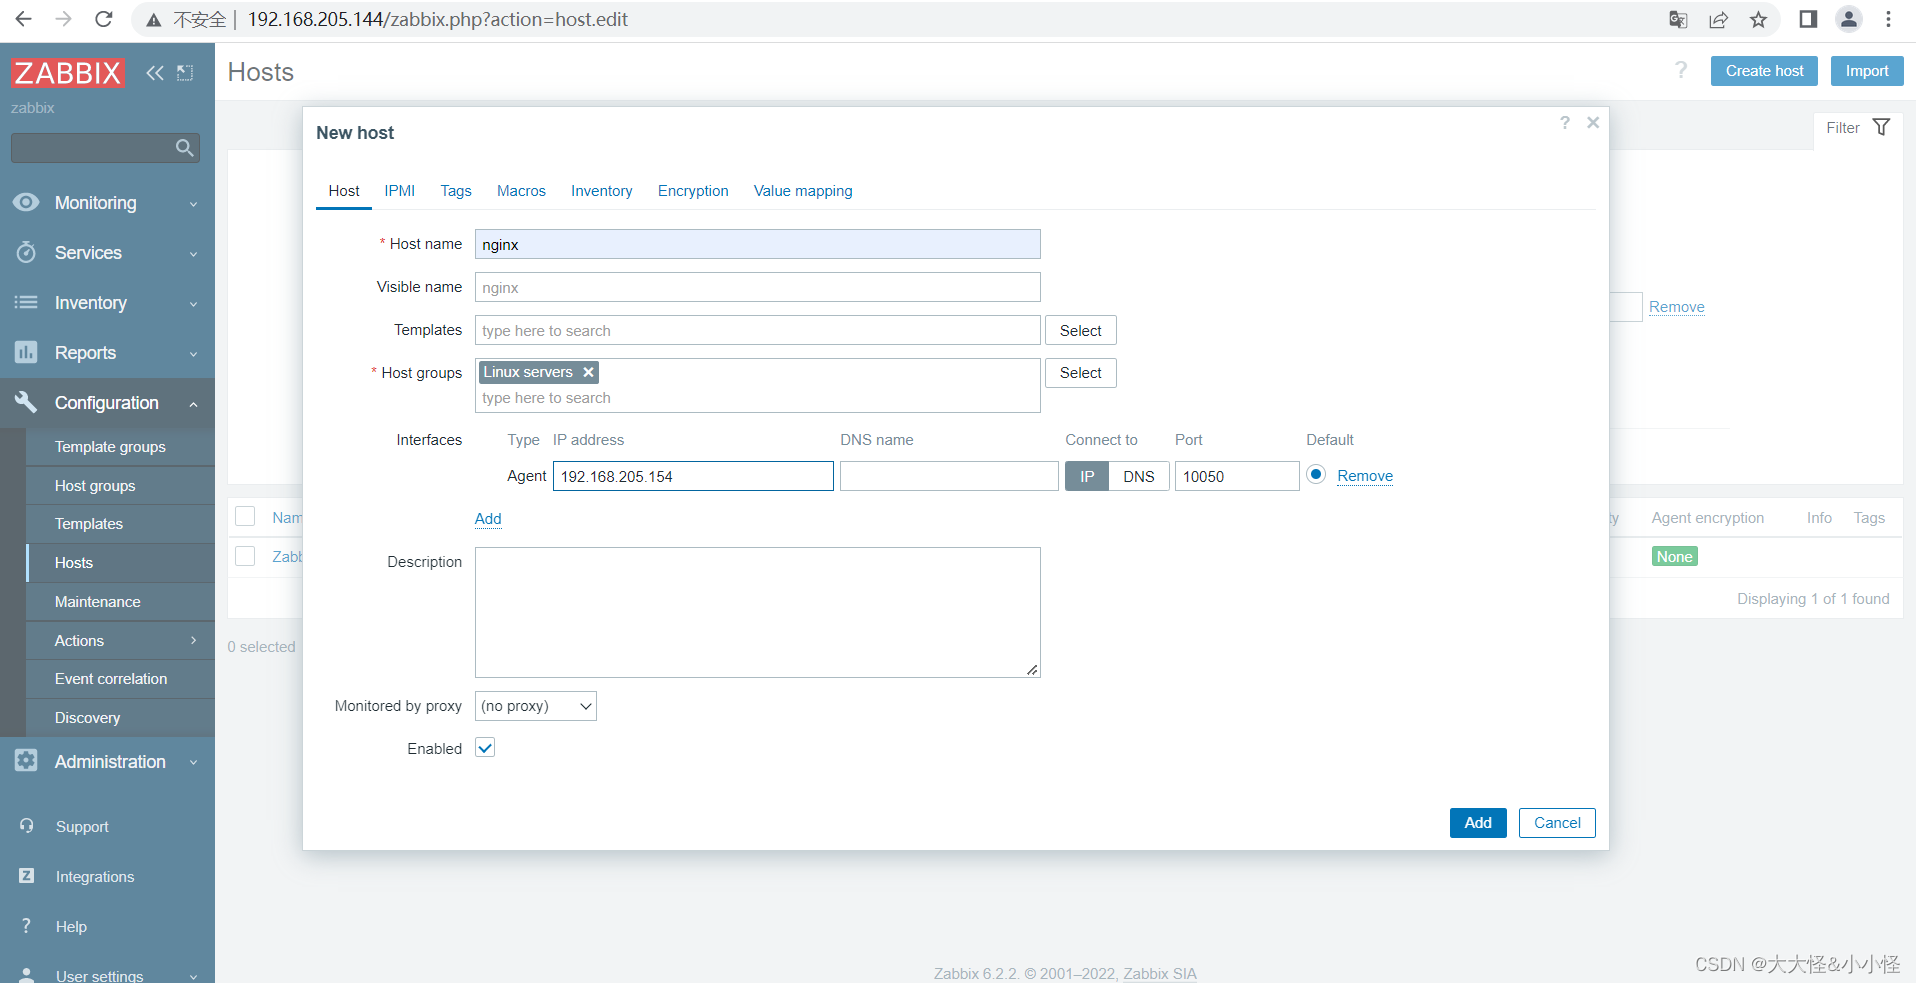
Task: Collapse the Configuration menu
Action: point(193,404)
